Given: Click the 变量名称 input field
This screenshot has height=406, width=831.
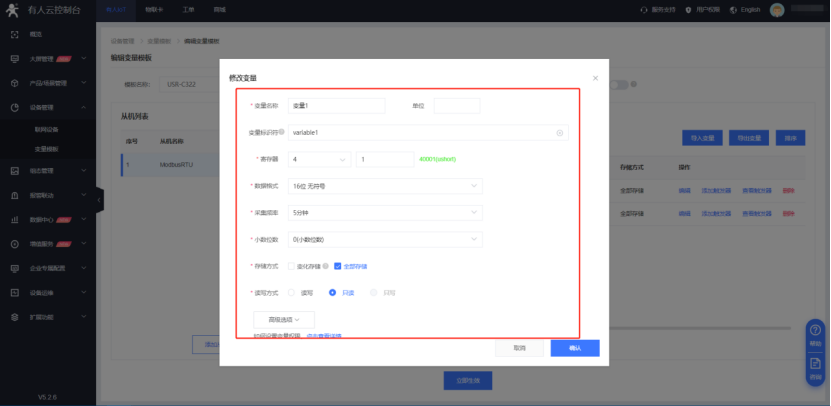Looking at the screenshot, I should coord(336,105).
